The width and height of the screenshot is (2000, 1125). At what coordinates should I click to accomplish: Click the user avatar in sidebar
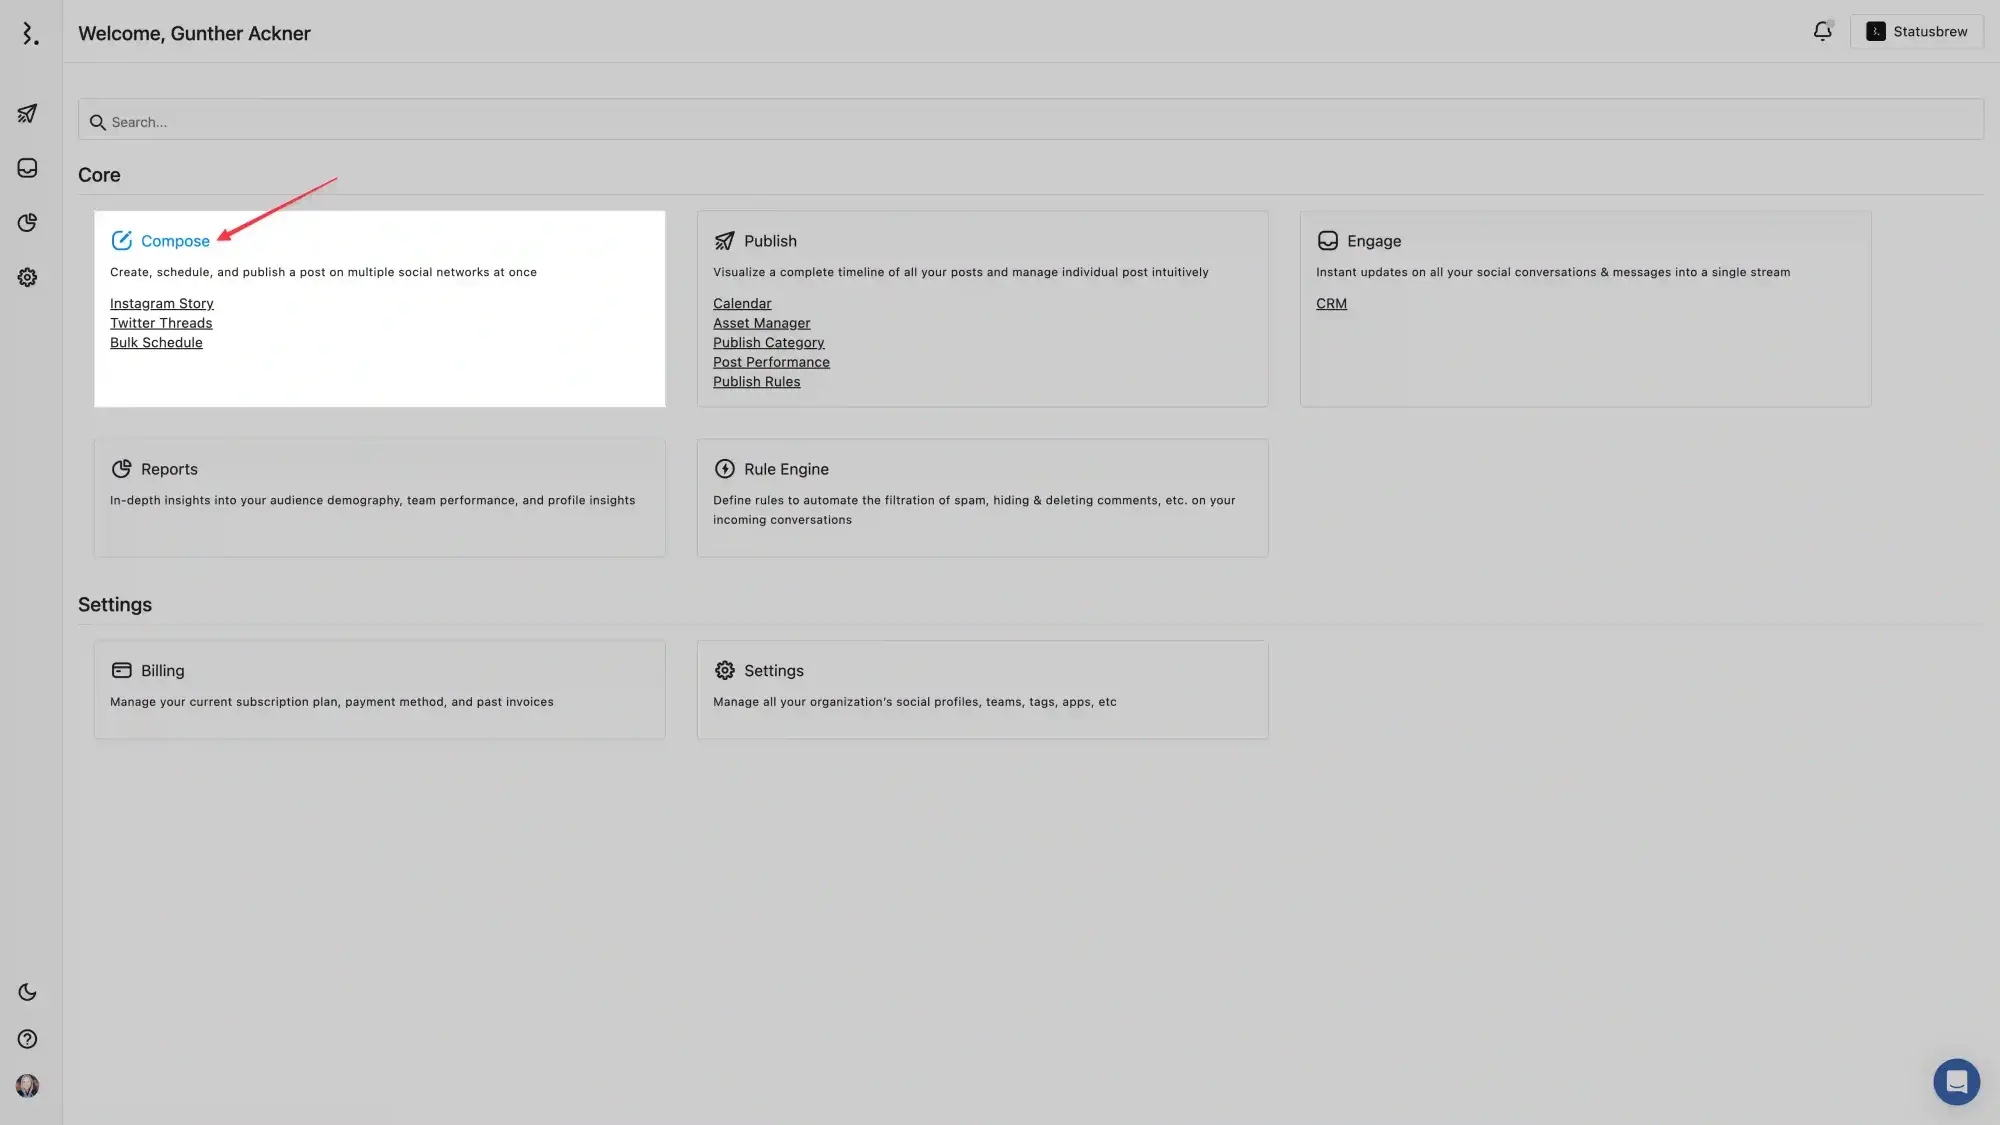[27, 1086]
